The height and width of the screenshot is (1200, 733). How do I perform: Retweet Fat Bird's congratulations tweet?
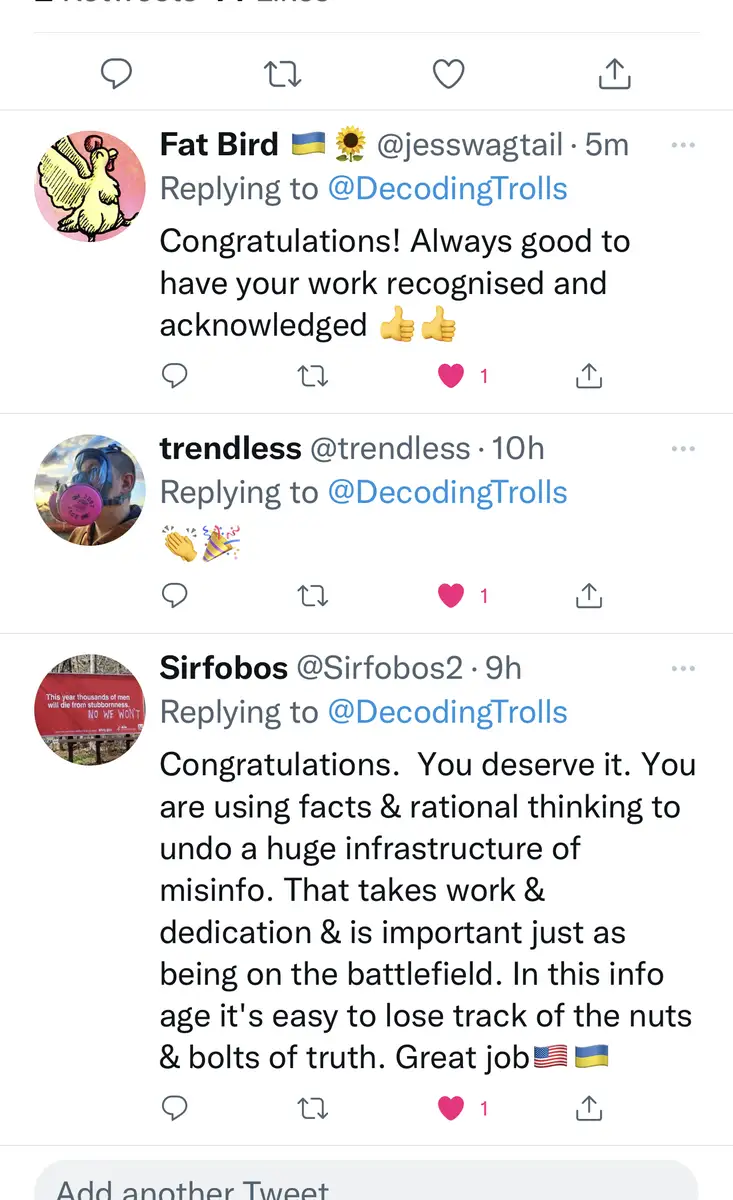(313, 376)
